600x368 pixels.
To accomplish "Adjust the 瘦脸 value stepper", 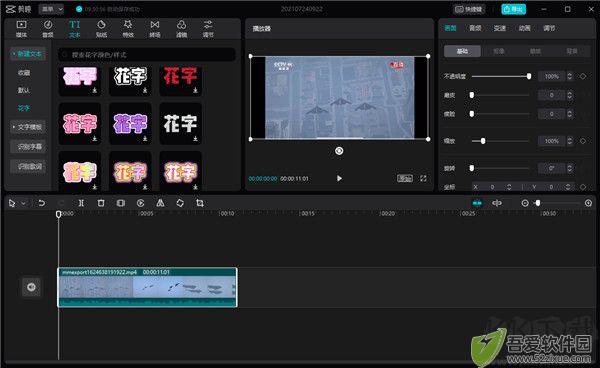I will click(570, 114).
